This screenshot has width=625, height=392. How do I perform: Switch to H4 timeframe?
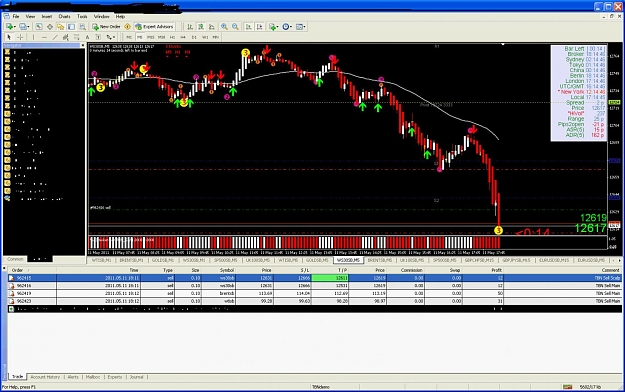pyautogui.click(x=183, y=37)
